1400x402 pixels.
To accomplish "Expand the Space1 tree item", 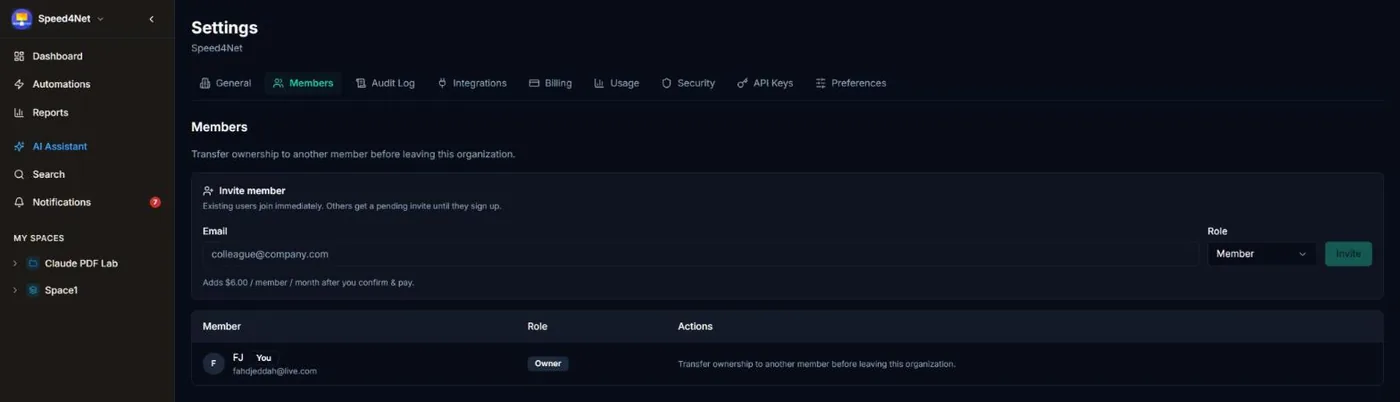I will 15,290.
